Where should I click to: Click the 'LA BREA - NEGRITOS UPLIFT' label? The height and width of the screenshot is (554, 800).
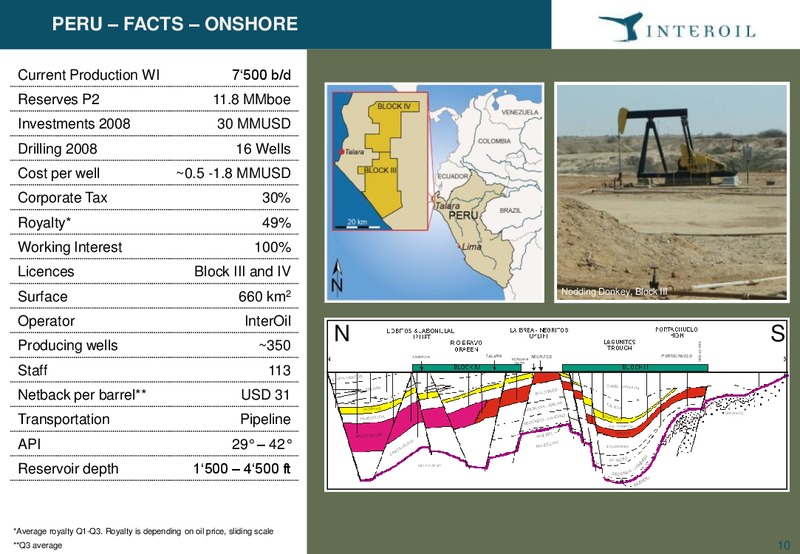click(539, 333)
